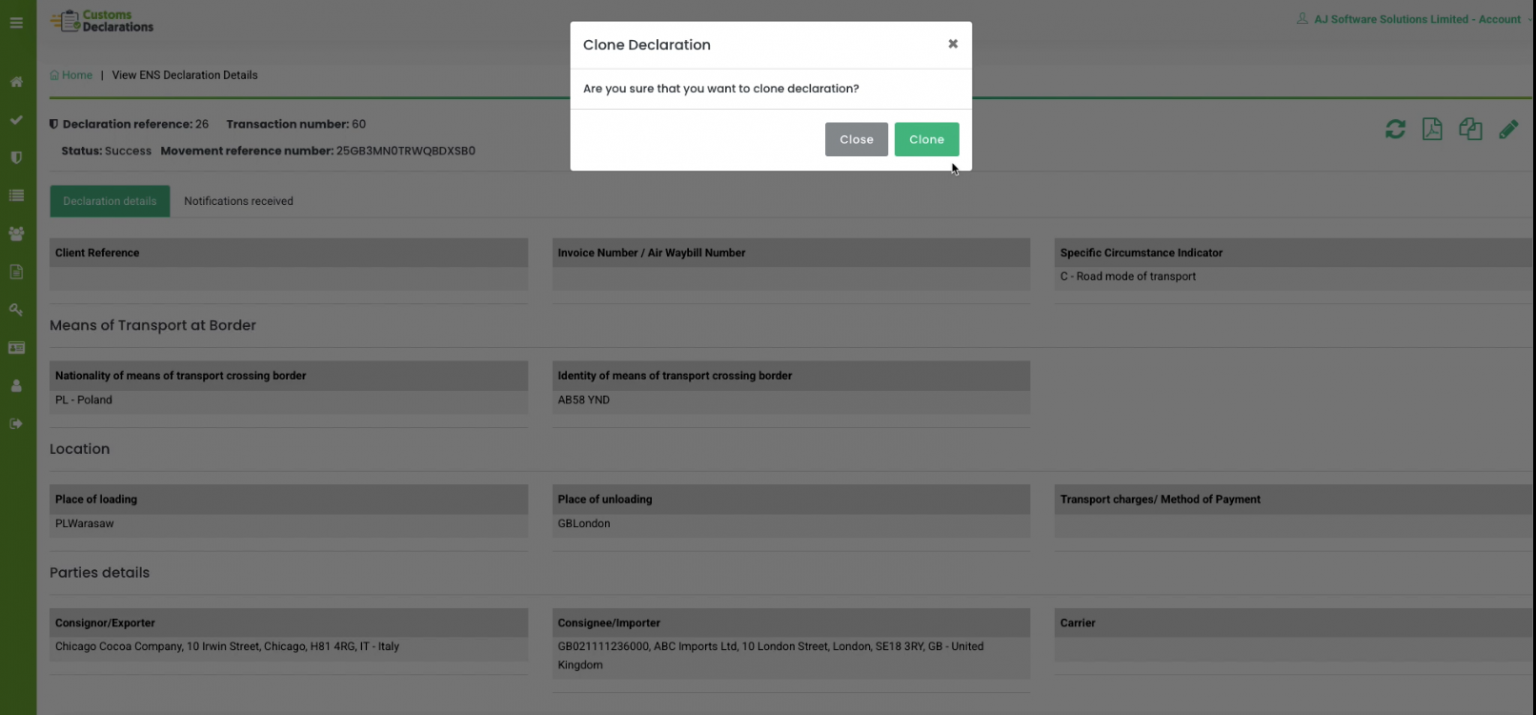Sign out using the exit icon in the sidebar
Screen dimensions: 1536x715
[x=16, y=423]
